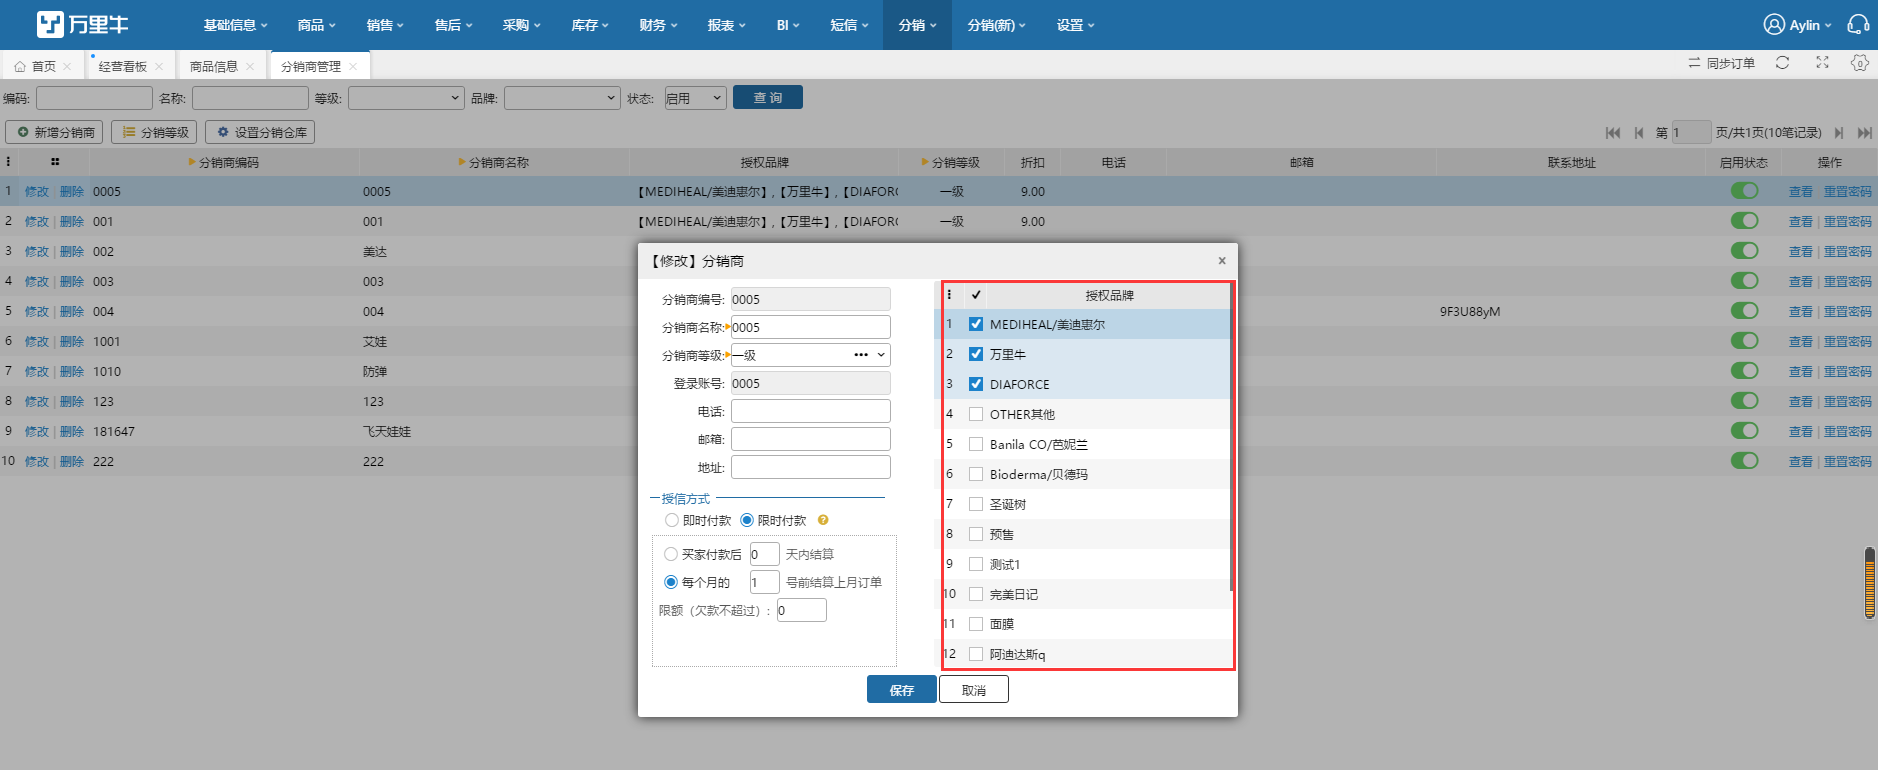The image size is (1878, 770).
Task: Open the 分销(新) top menu
Action: 996,25
